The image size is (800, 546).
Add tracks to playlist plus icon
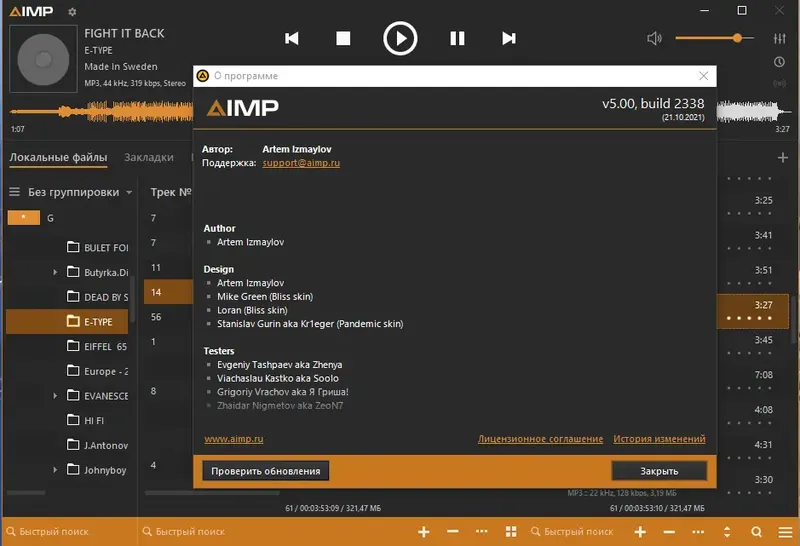coord(640,532)
